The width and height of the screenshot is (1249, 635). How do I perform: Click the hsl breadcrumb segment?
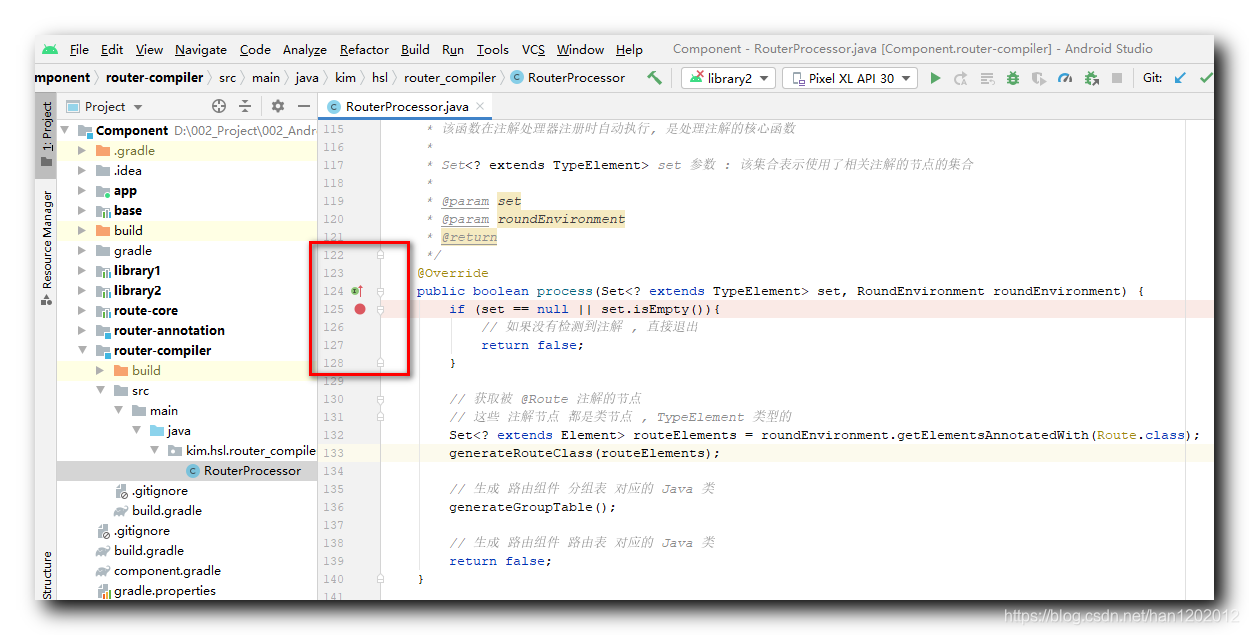[x=380, y=77]
